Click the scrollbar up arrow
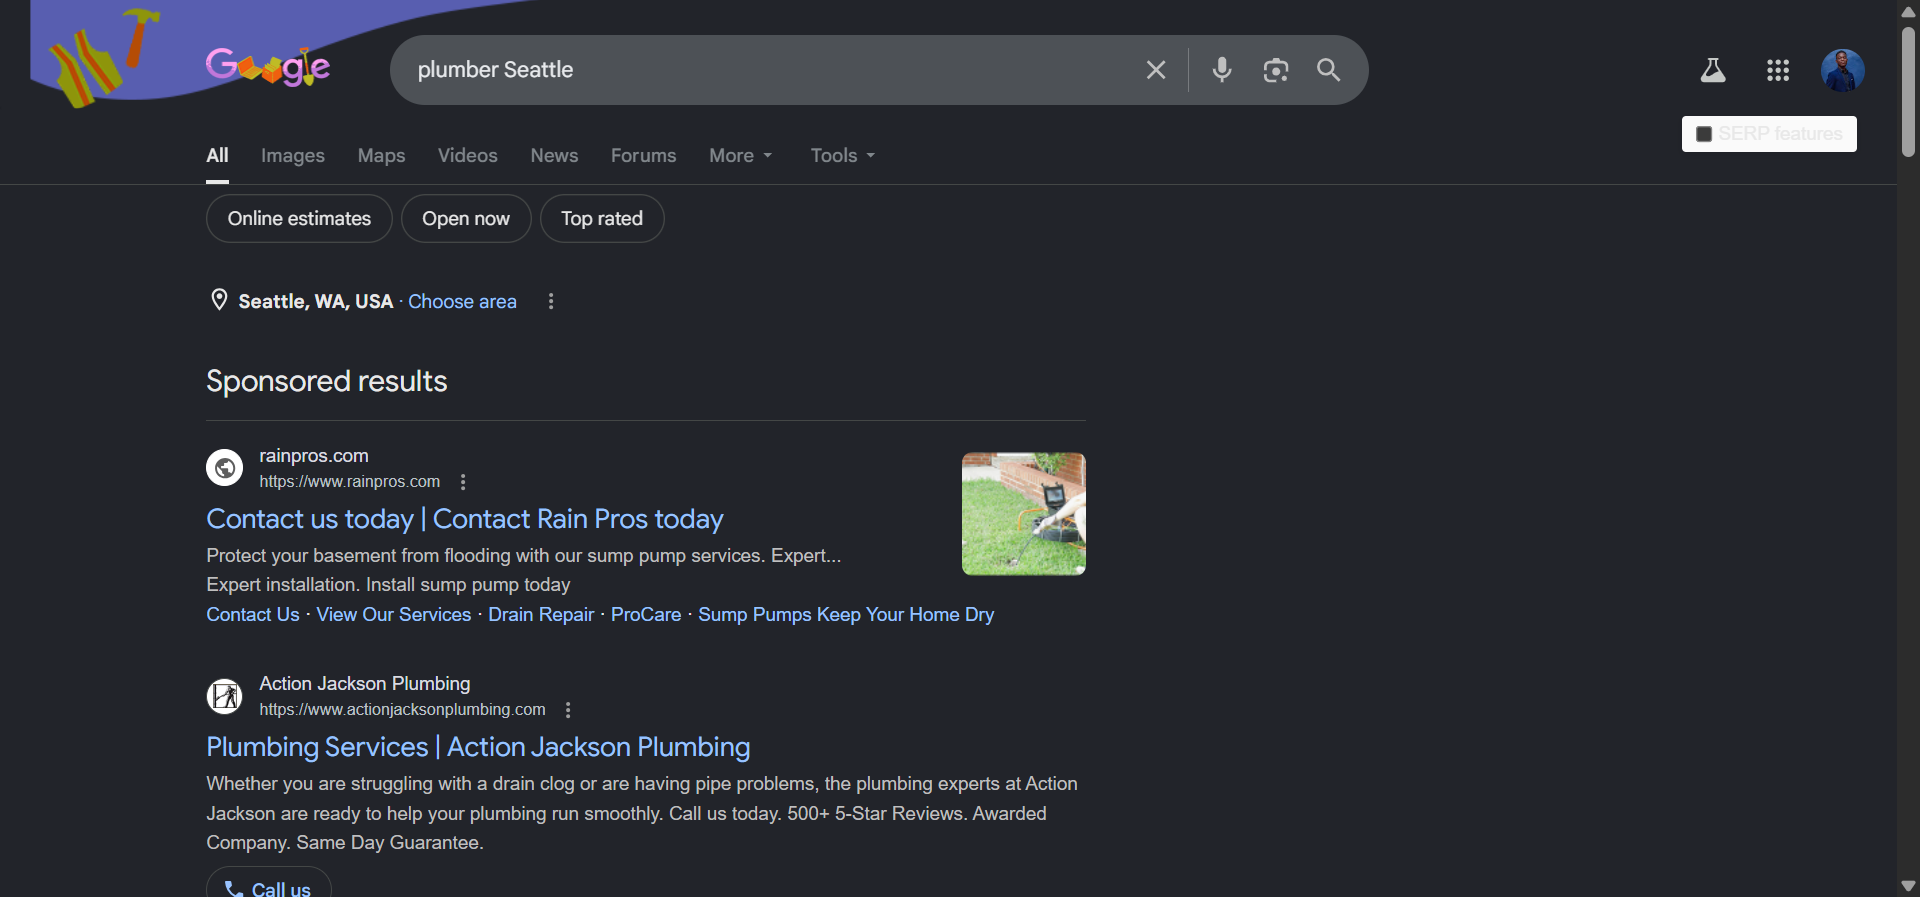 point(1908,11)
